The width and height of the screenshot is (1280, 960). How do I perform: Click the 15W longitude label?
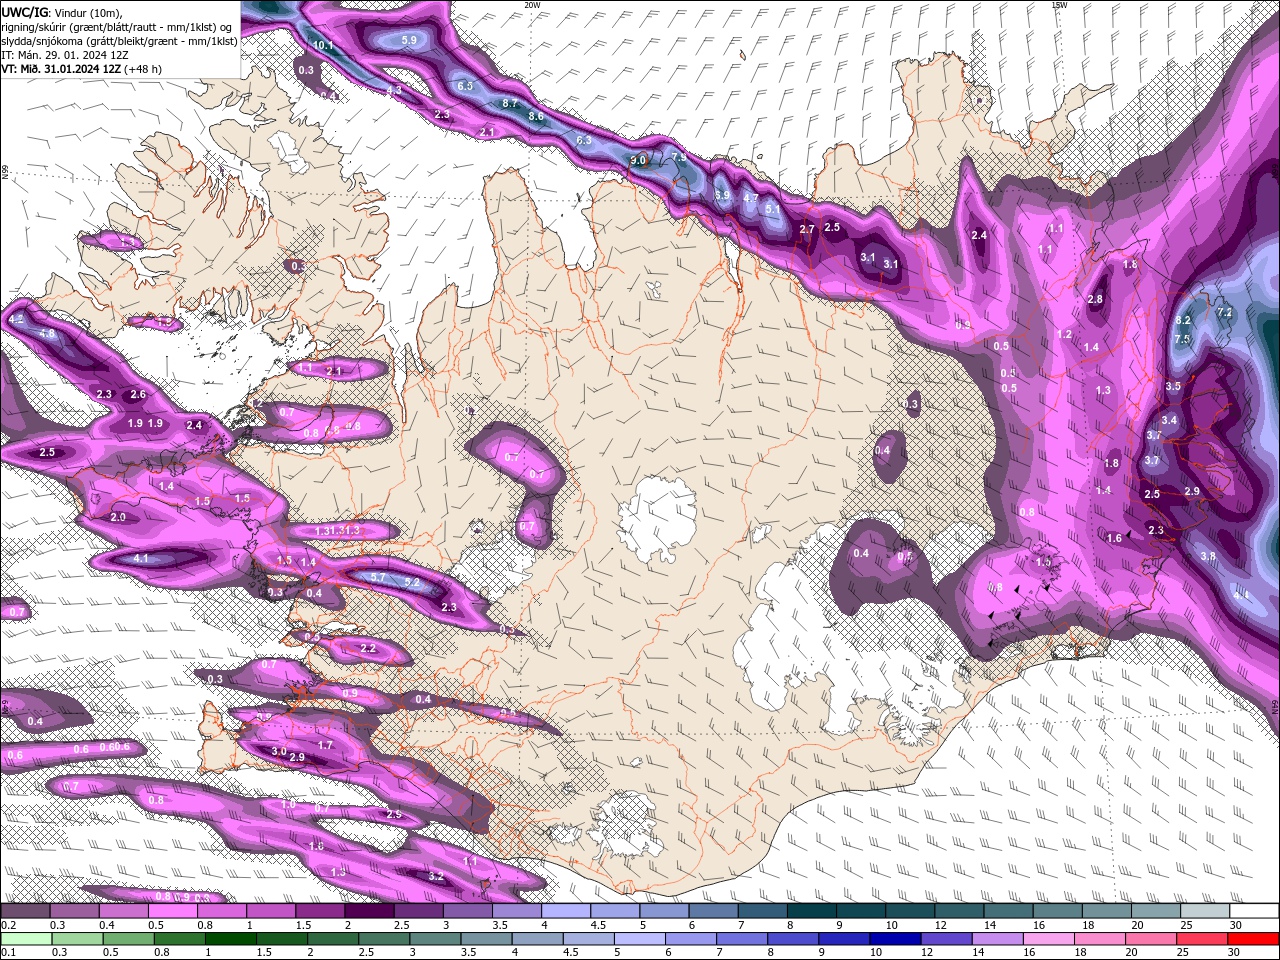1059,4
